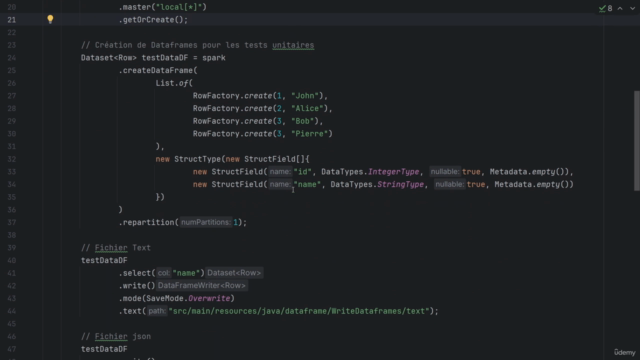Screen dimensions: 640x360
Task: Click variable testDataDF on declaration line
Action: [x=164, y=58]
